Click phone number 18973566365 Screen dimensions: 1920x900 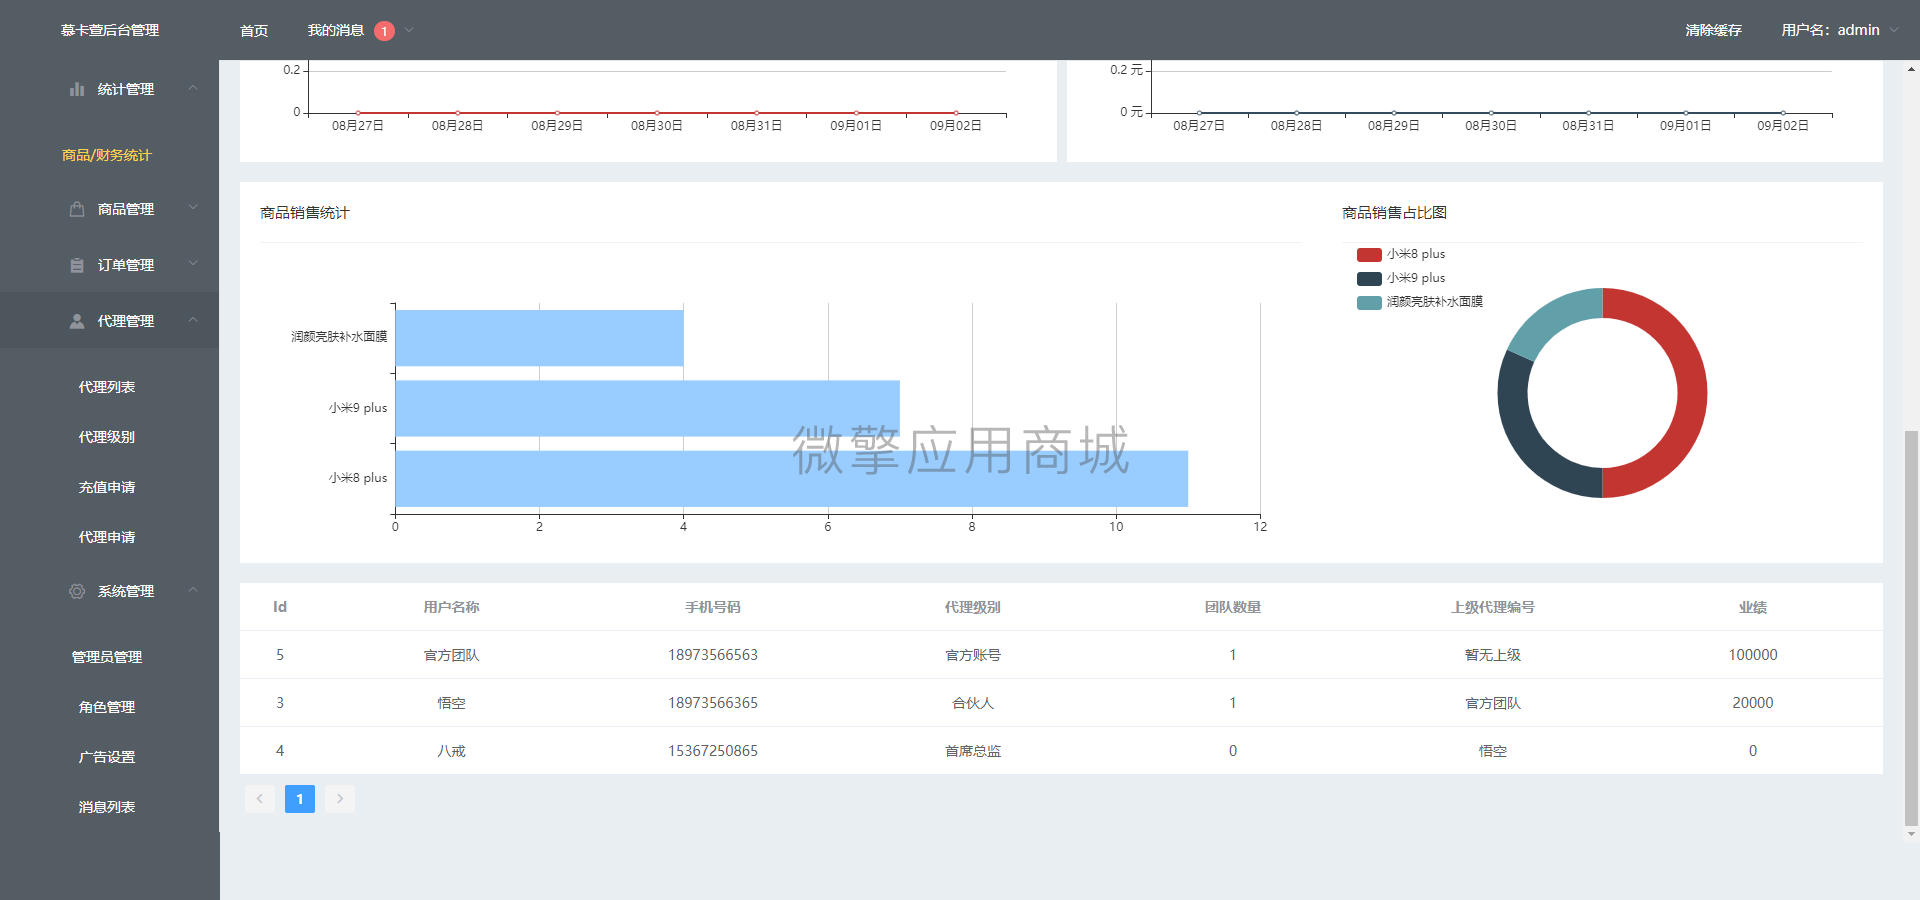(x=713, y=703)
